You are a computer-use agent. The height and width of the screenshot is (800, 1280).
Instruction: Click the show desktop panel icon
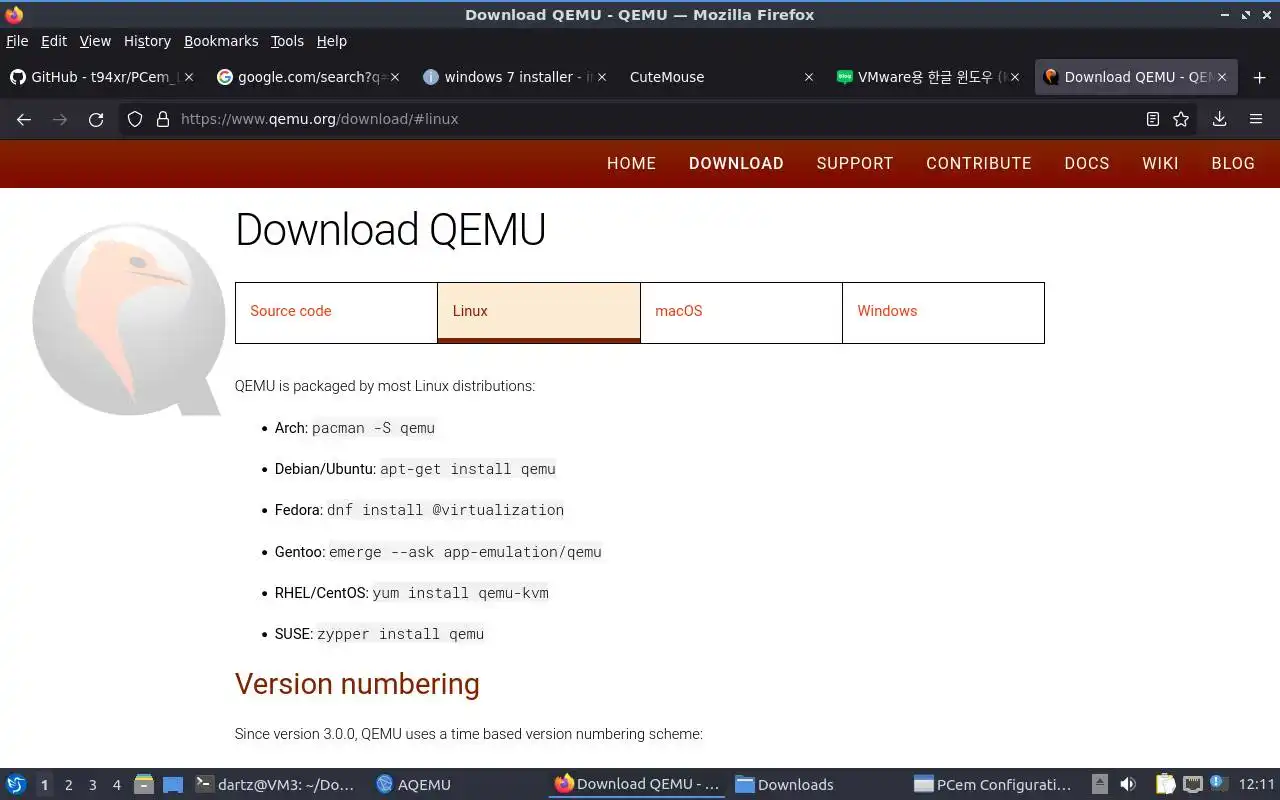click(x=172, y=784)
